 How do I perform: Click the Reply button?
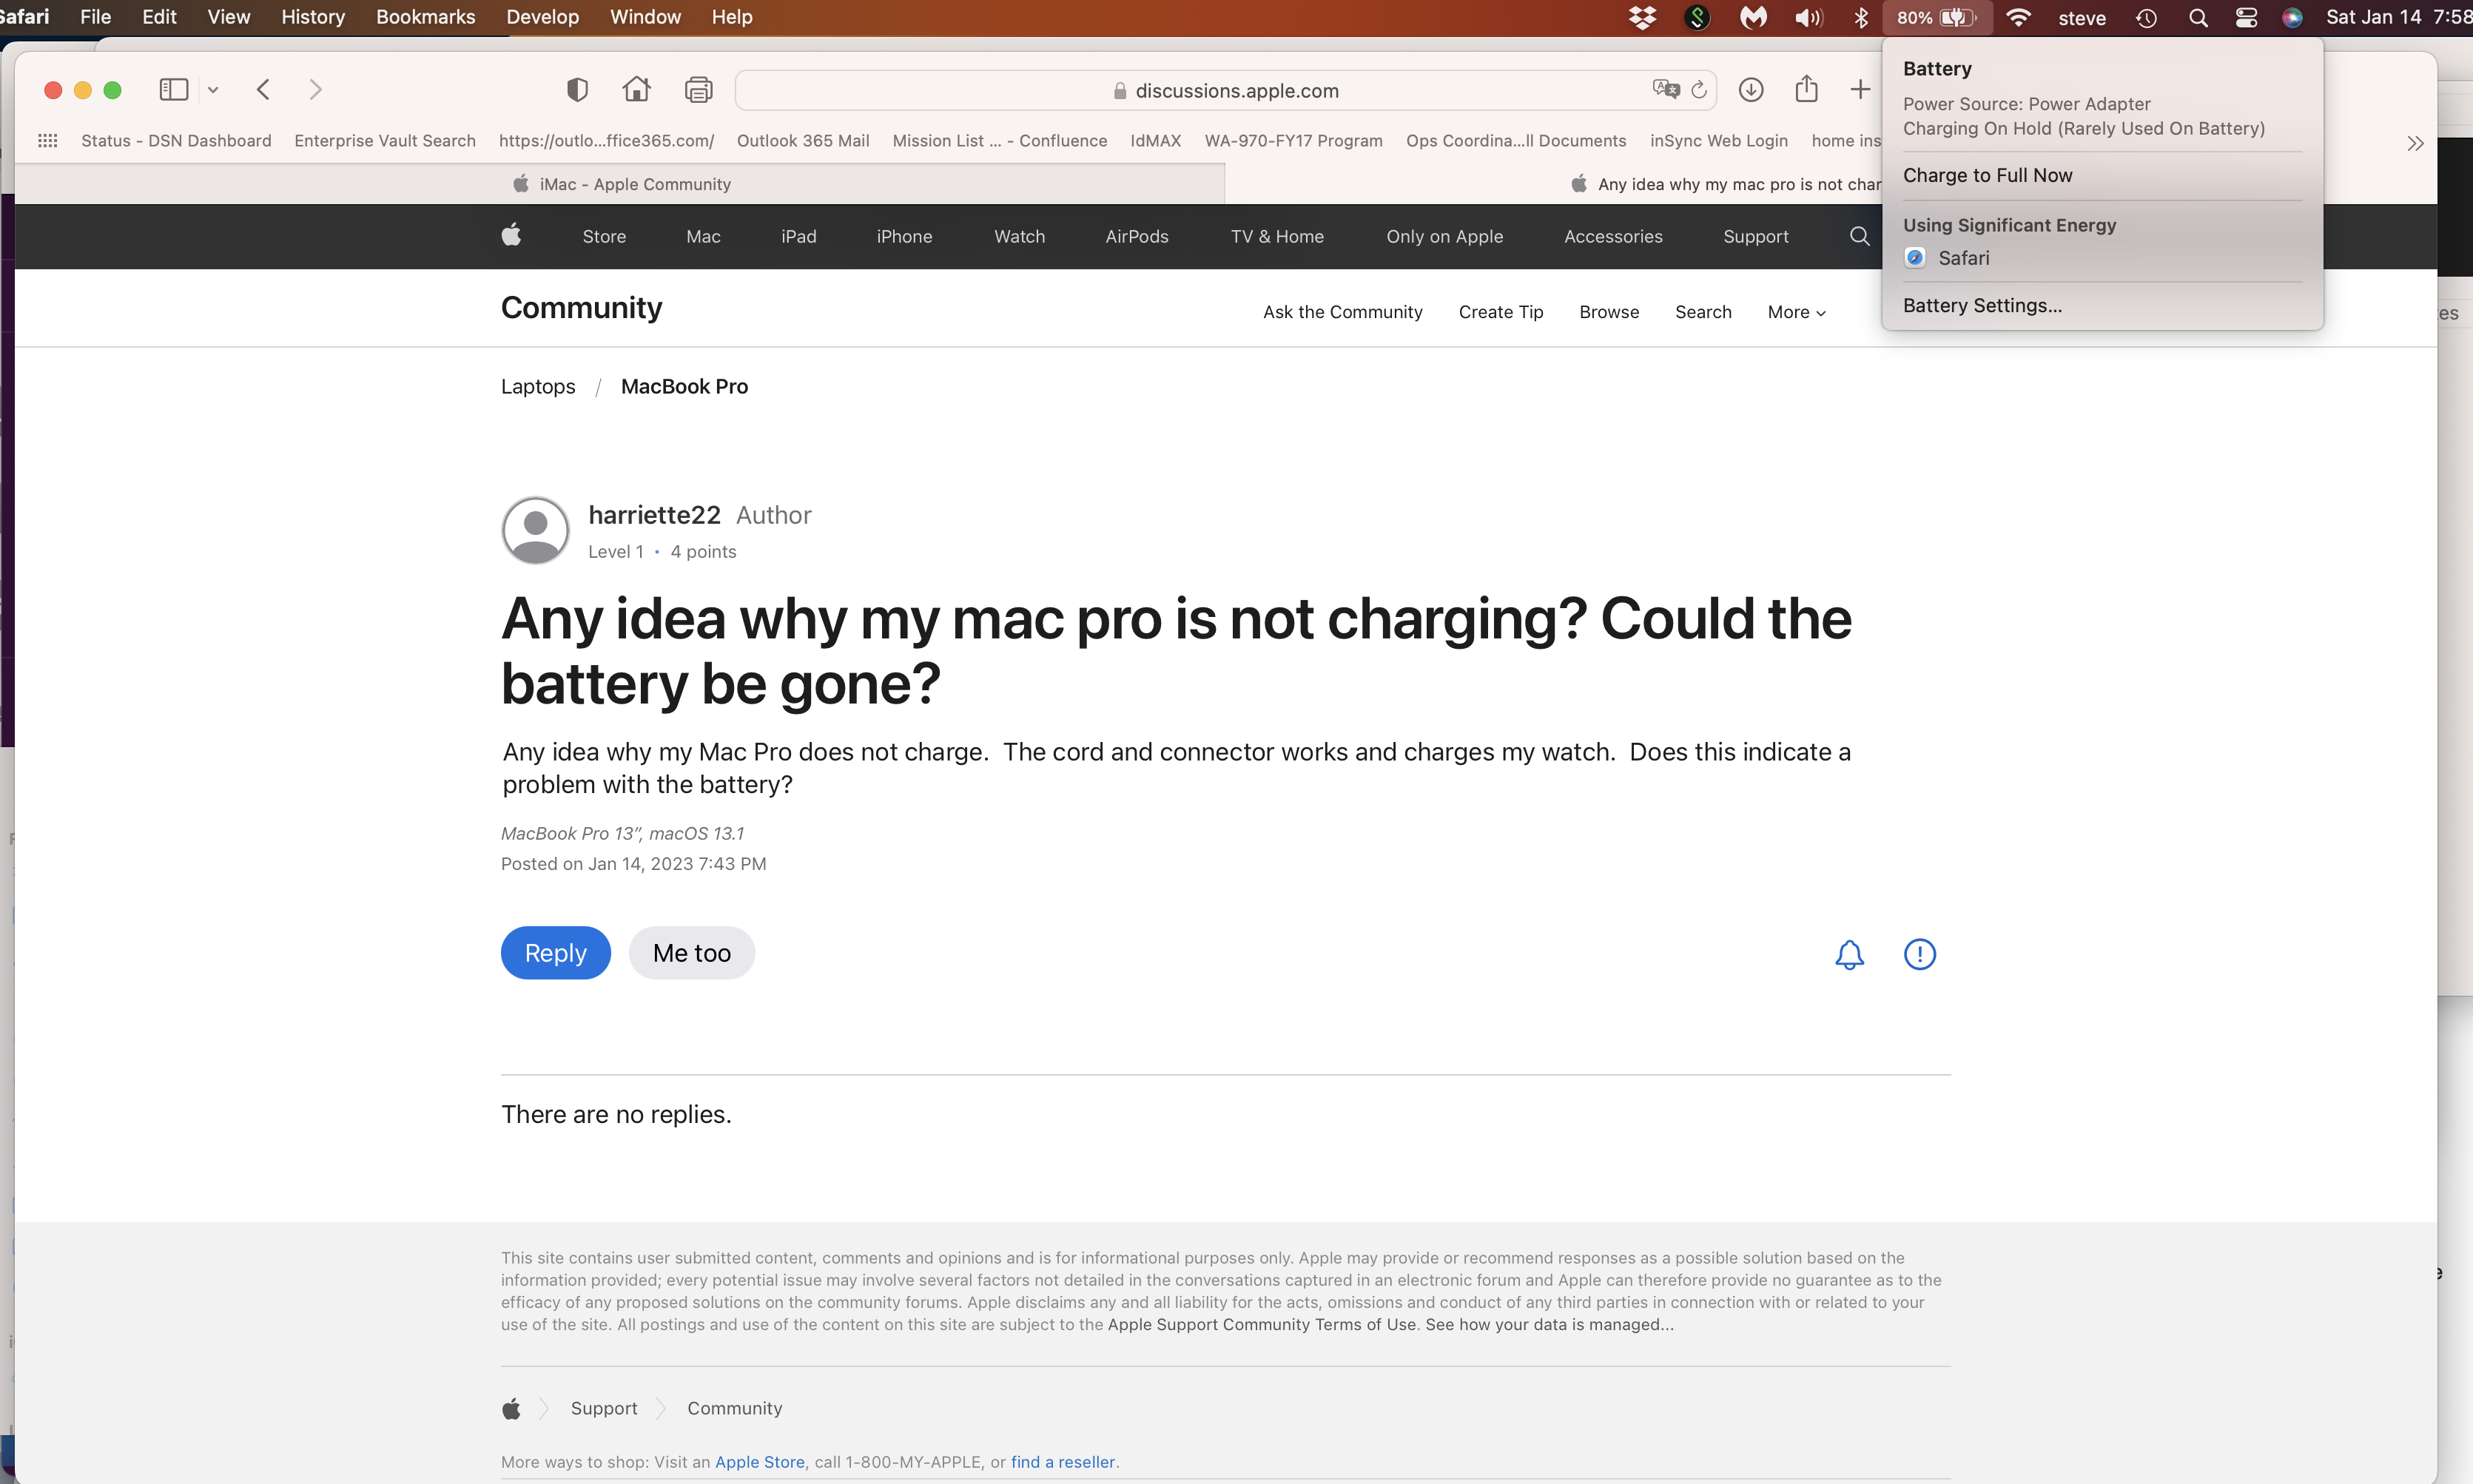555,952
